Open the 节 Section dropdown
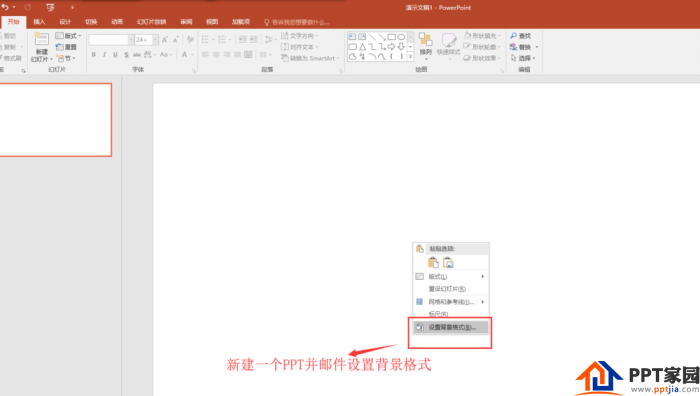The image size is (700, 396). tap(66, 58)
